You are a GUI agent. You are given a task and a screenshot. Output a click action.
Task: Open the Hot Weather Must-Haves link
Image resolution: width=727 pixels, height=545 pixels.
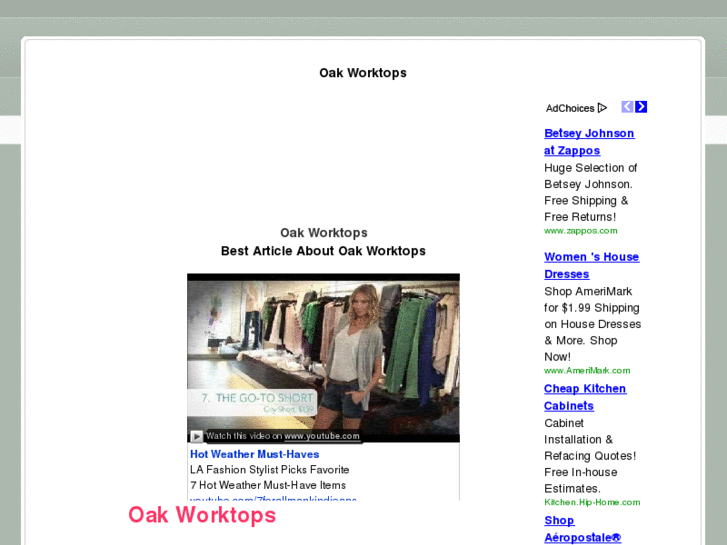point(255,454)
